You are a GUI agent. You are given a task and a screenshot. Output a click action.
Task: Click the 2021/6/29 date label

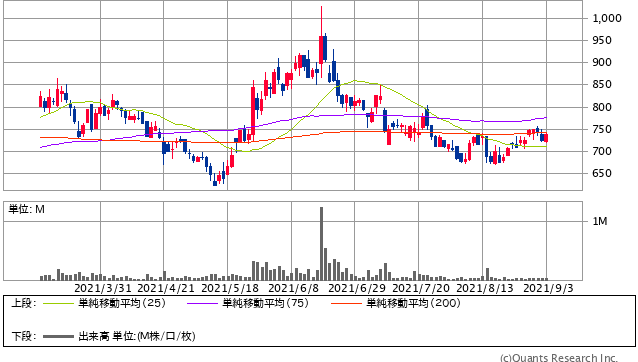tap(357, 288)
